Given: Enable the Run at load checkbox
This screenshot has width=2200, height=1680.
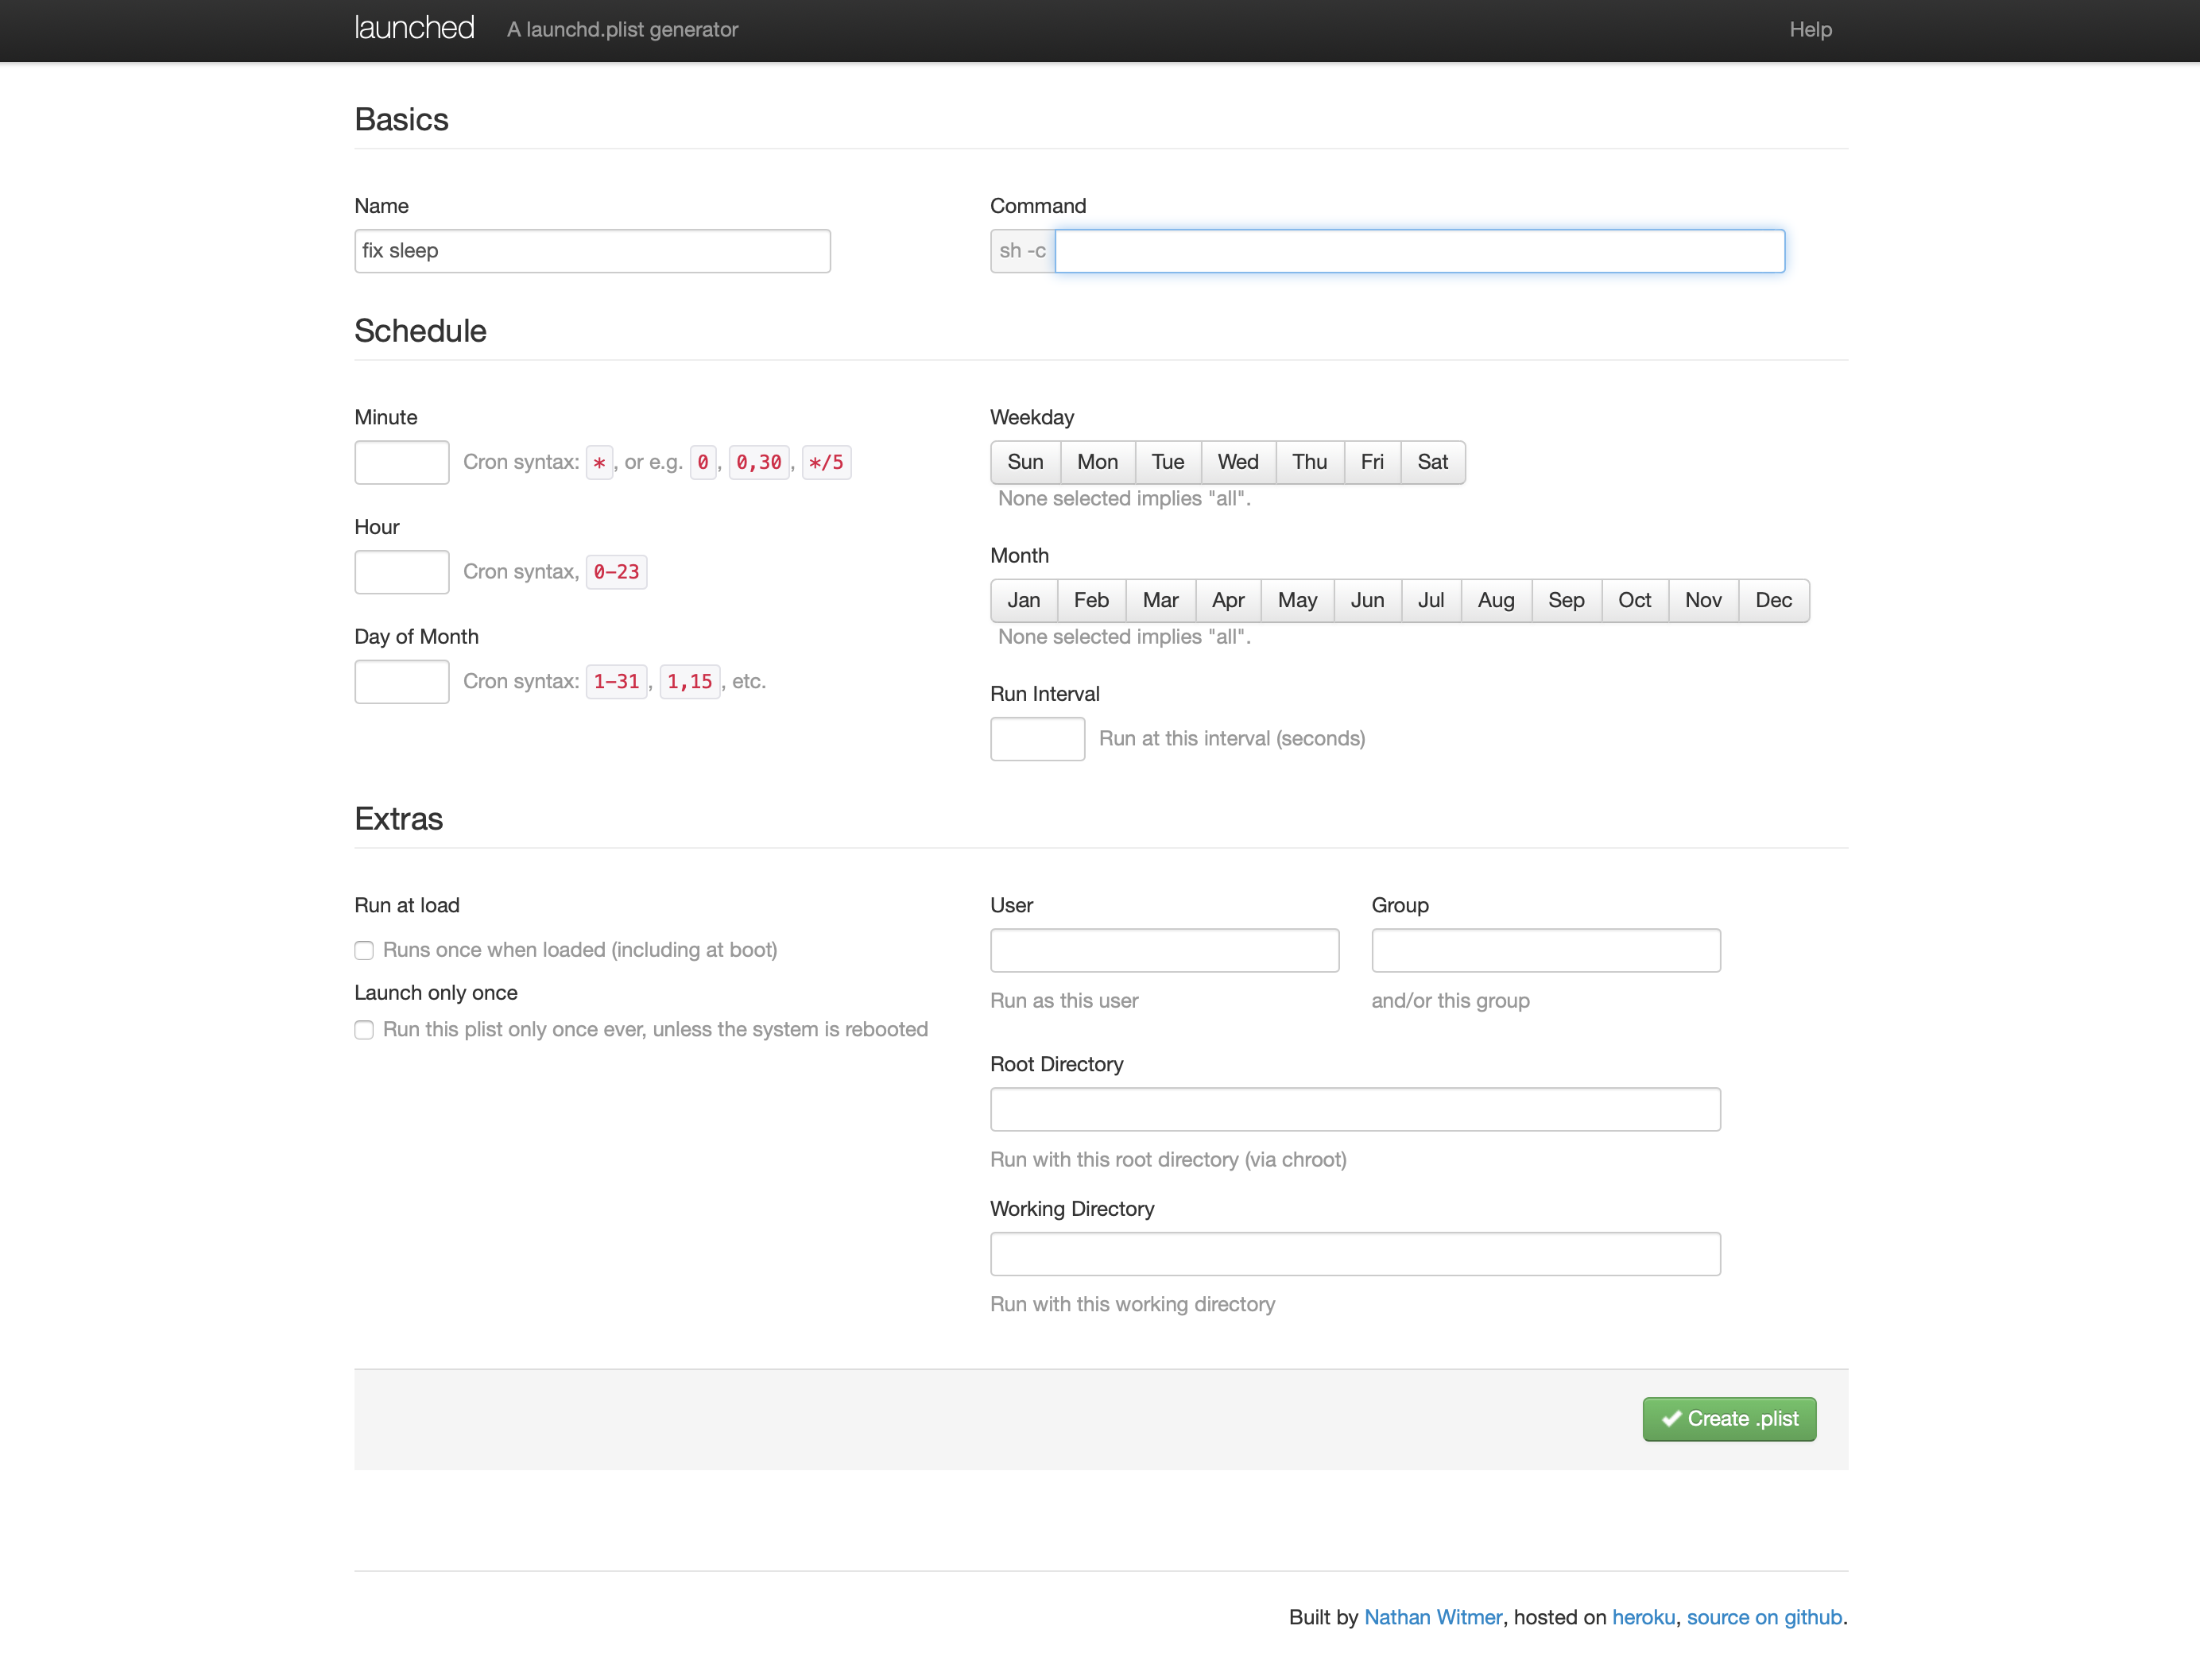Looking at the screenshot, I should pyautogui.click(x=364, y=950).
